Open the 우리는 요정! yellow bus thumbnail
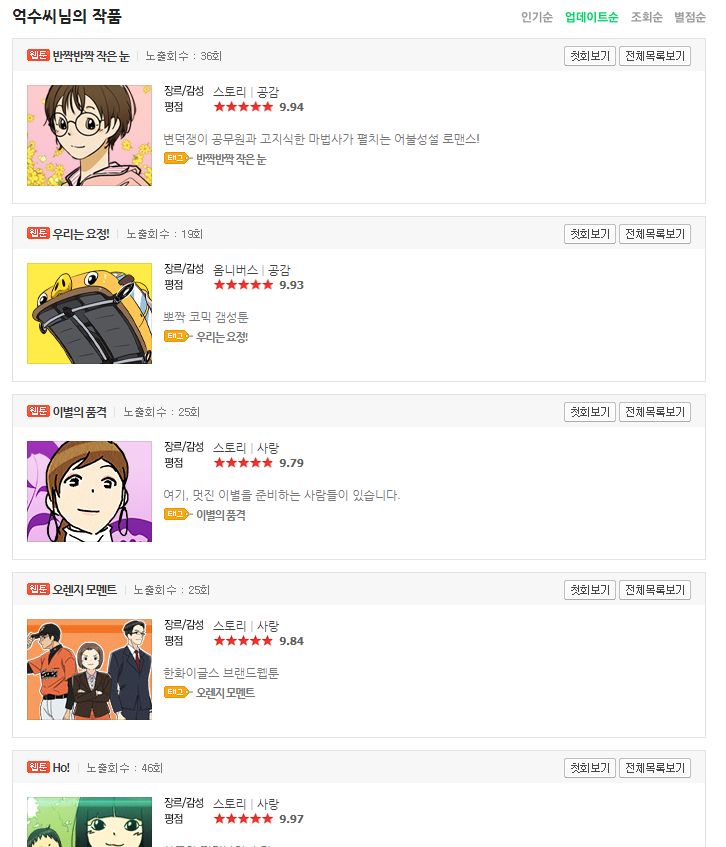The width and height of the screenshot is (726, 847). click(x=89, y=313)
